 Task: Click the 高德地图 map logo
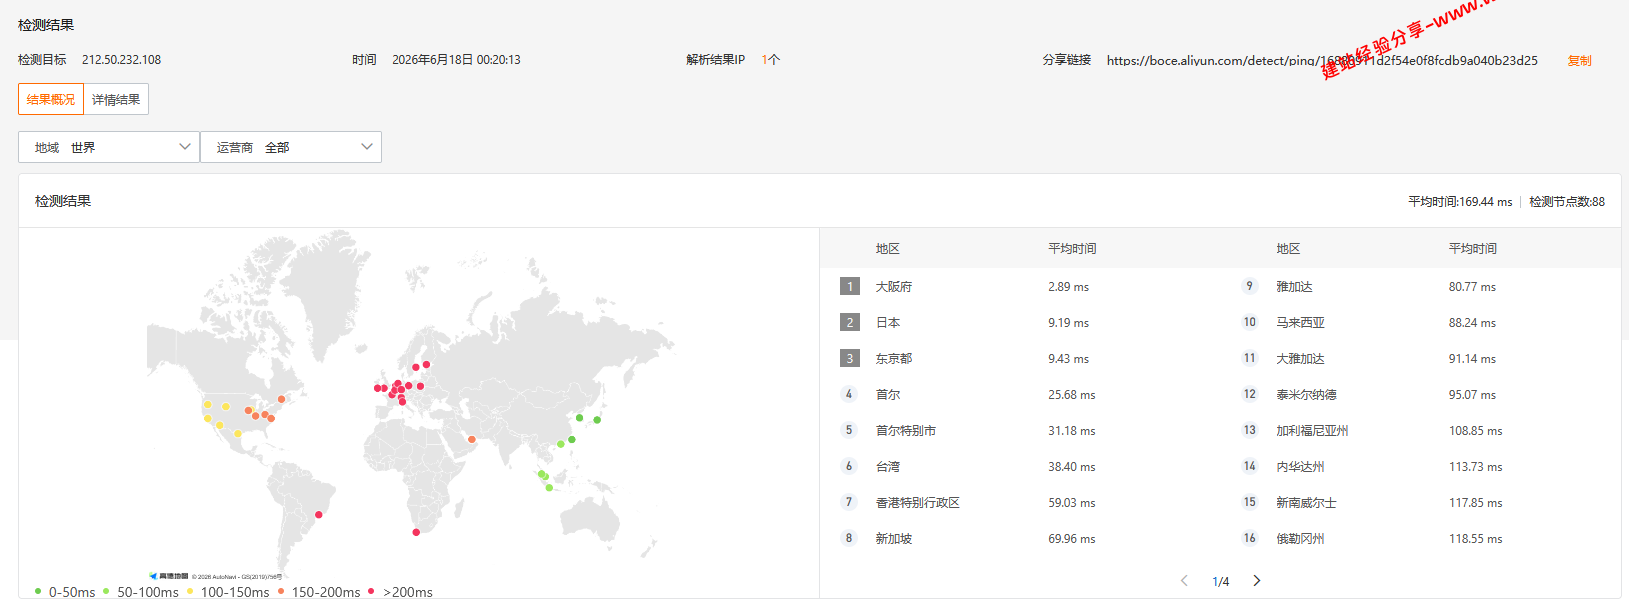click(168, 576)
